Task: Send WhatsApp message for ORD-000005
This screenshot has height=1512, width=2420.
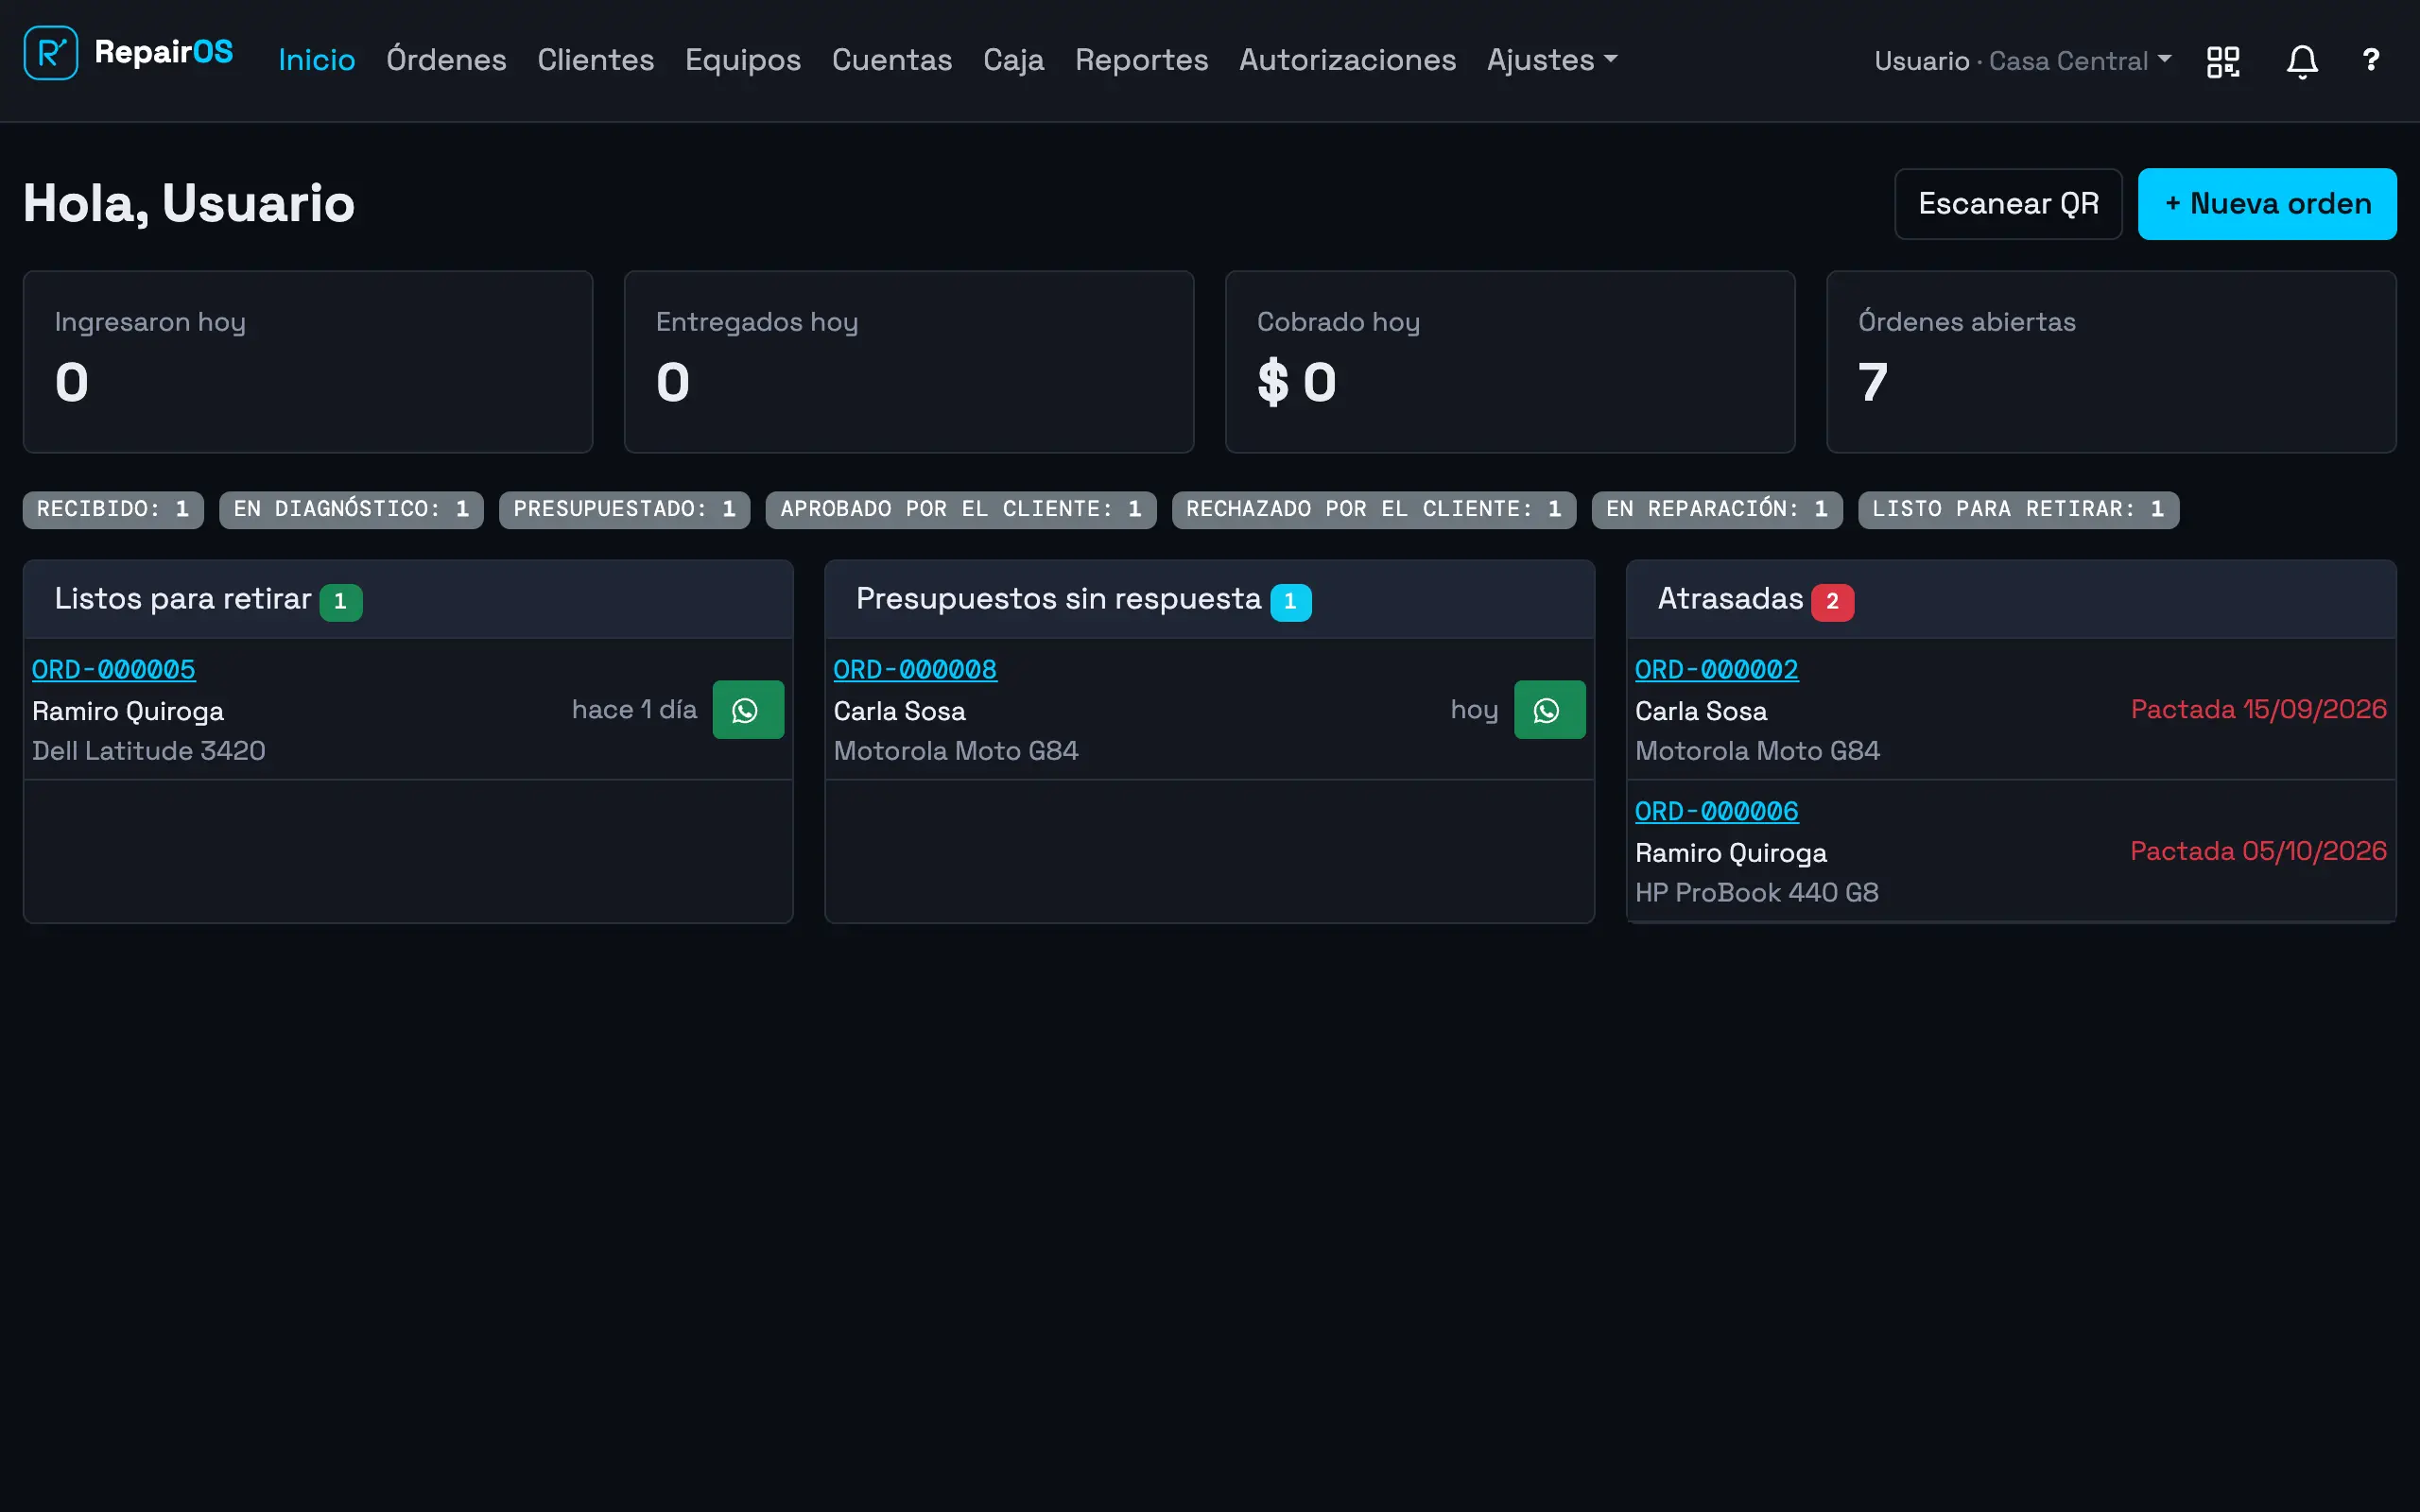Action: [x=748, y=710]
